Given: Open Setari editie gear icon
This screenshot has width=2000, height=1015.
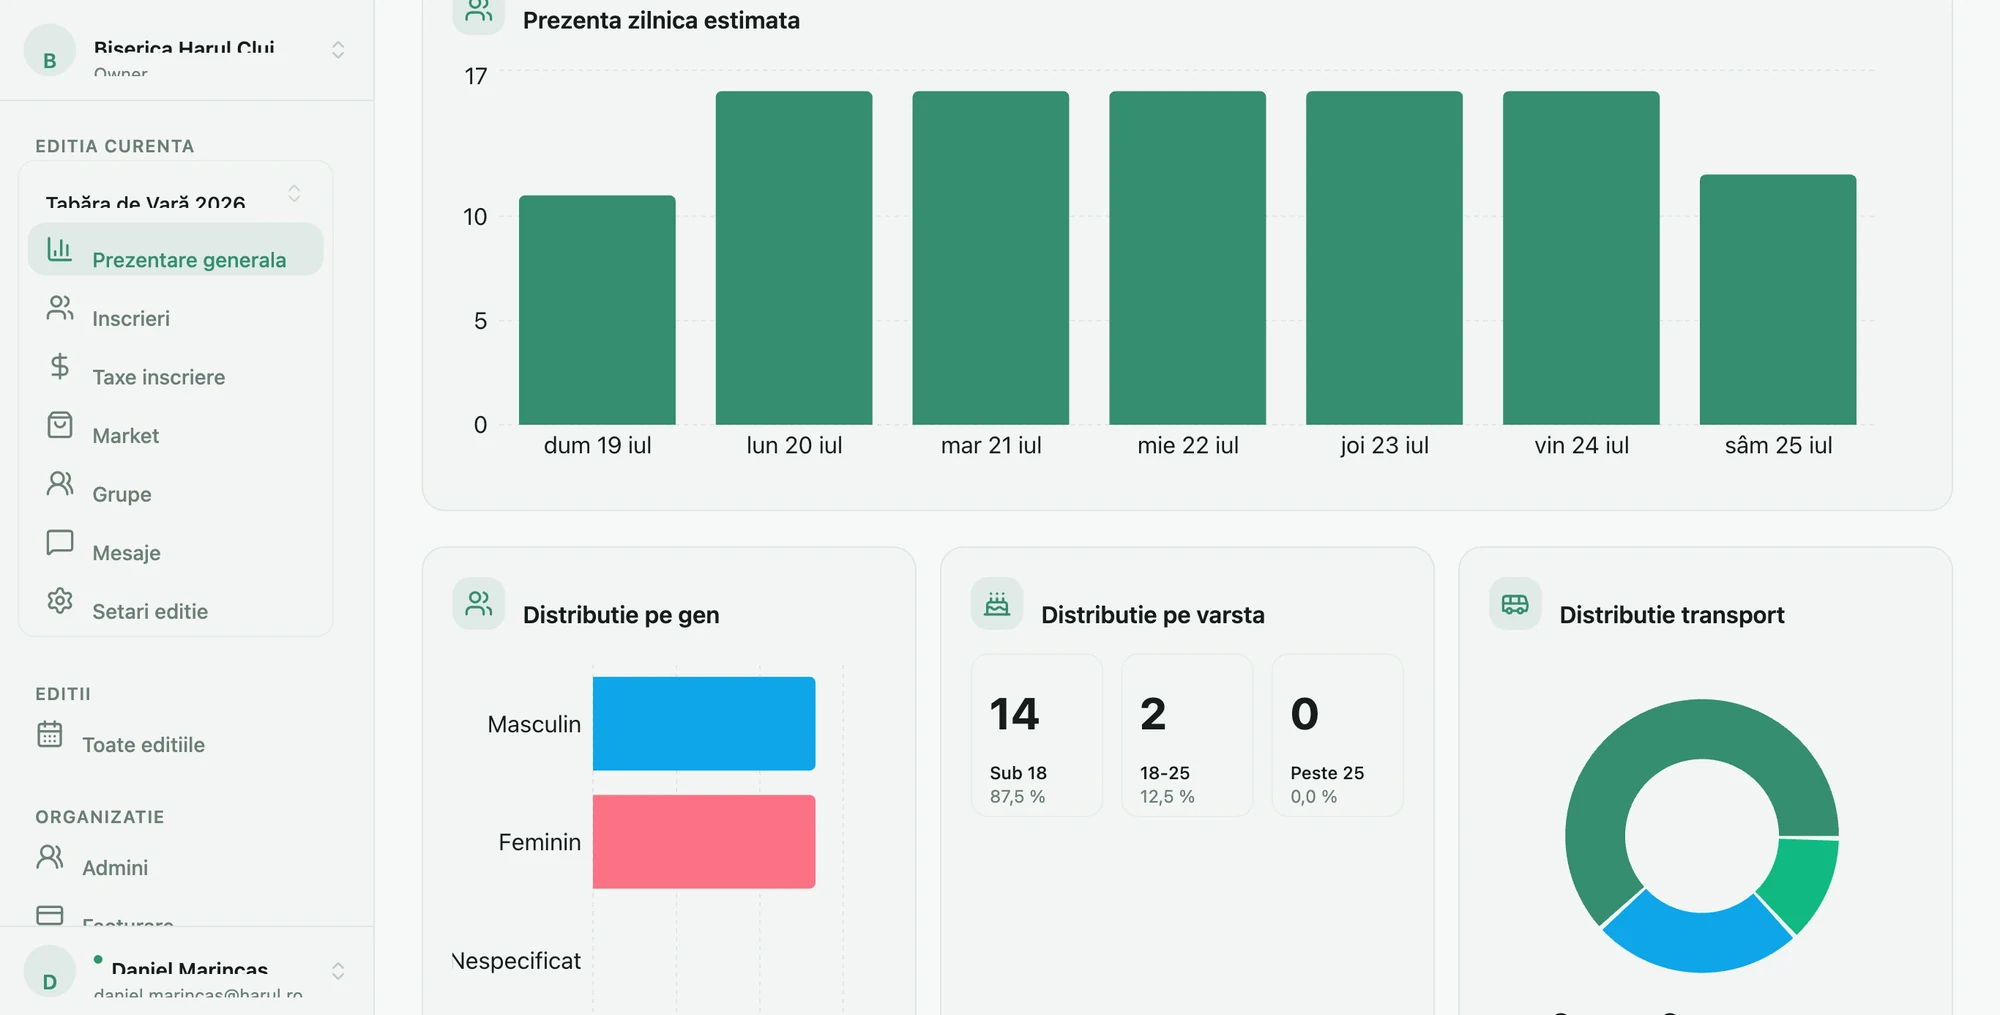Looking at the screenshot, I should point(60,601).
